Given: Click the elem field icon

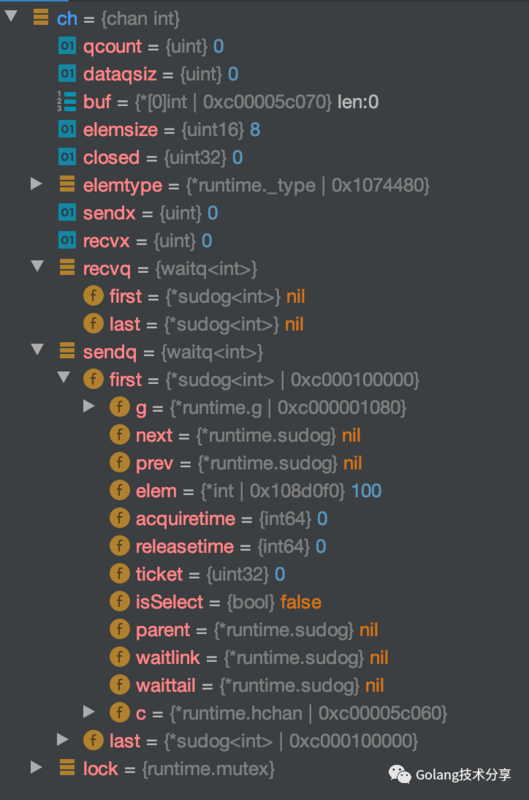Looking at the screenshot, I should [x=119, y=490].
